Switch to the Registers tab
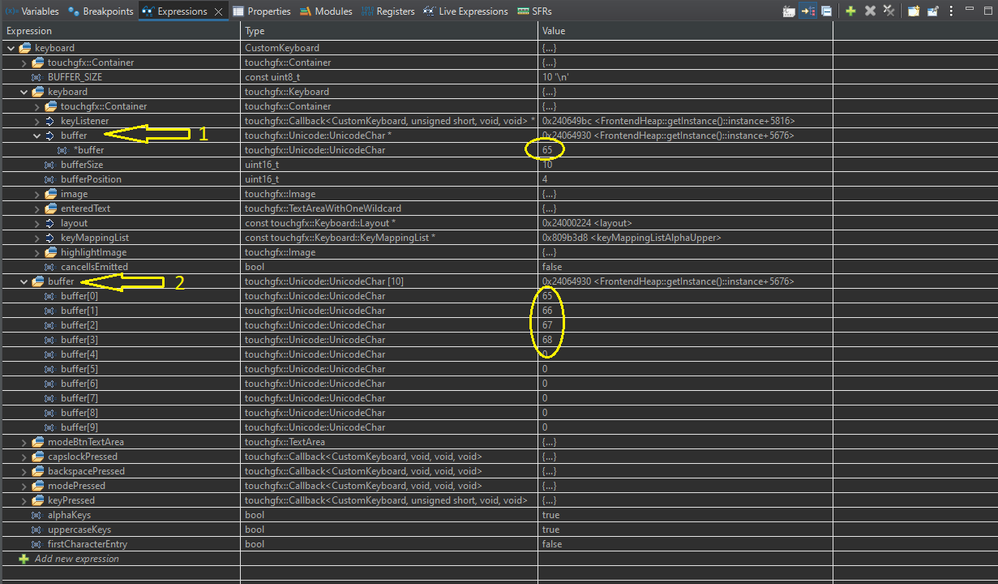This screenshot has width=998, height=584. pos(388,11)
